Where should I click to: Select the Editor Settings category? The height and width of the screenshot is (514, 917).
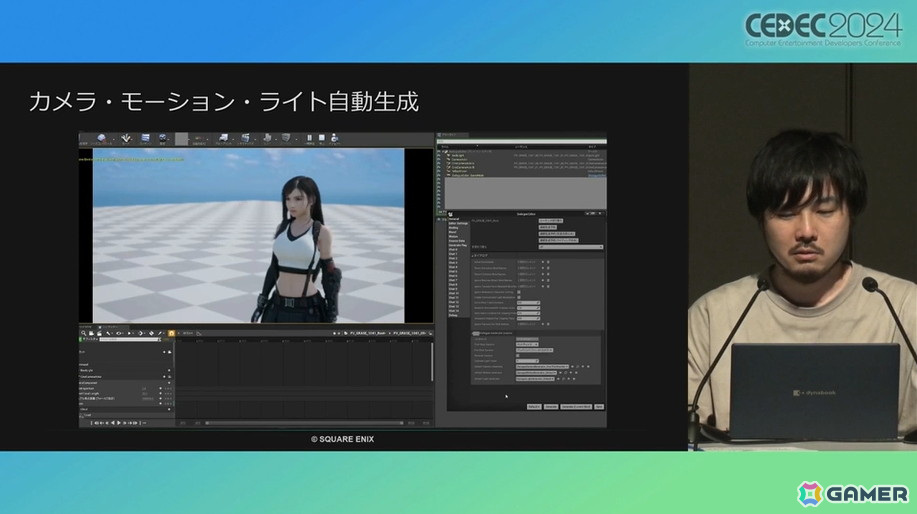(458, 223)
